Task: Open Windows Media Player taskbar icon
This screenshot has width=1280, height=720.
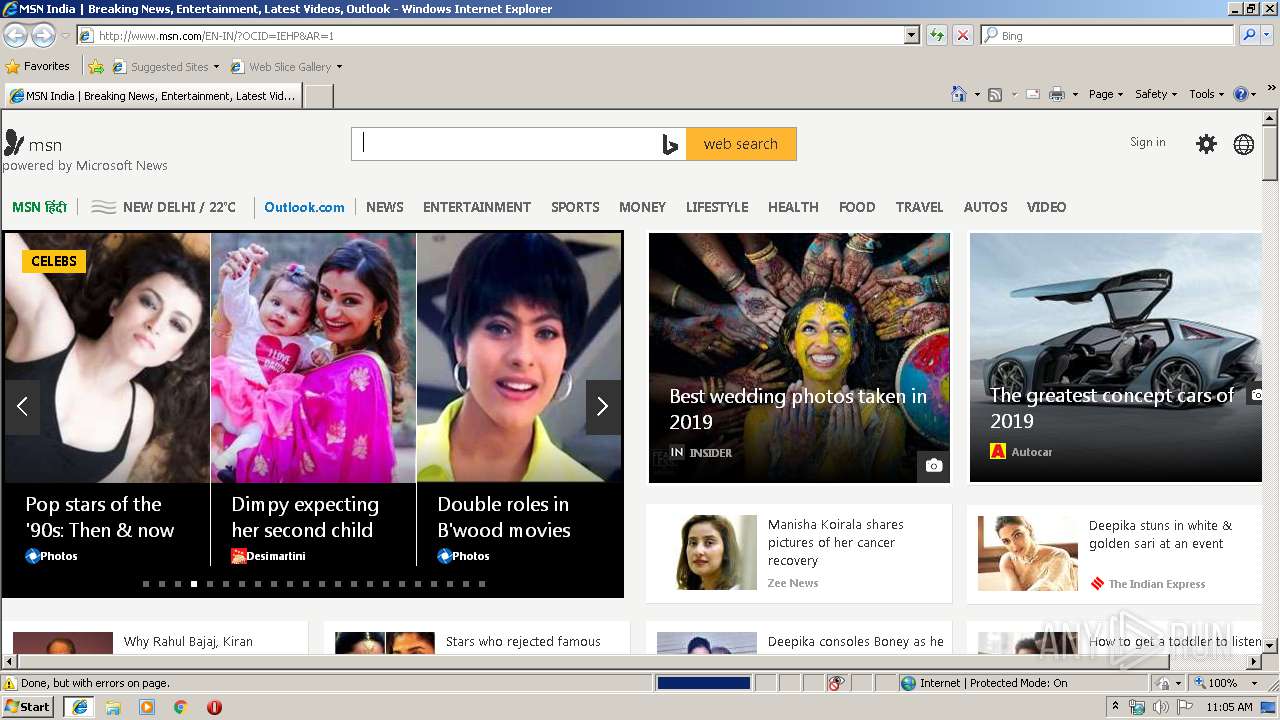Action: (x=147, y=707)
